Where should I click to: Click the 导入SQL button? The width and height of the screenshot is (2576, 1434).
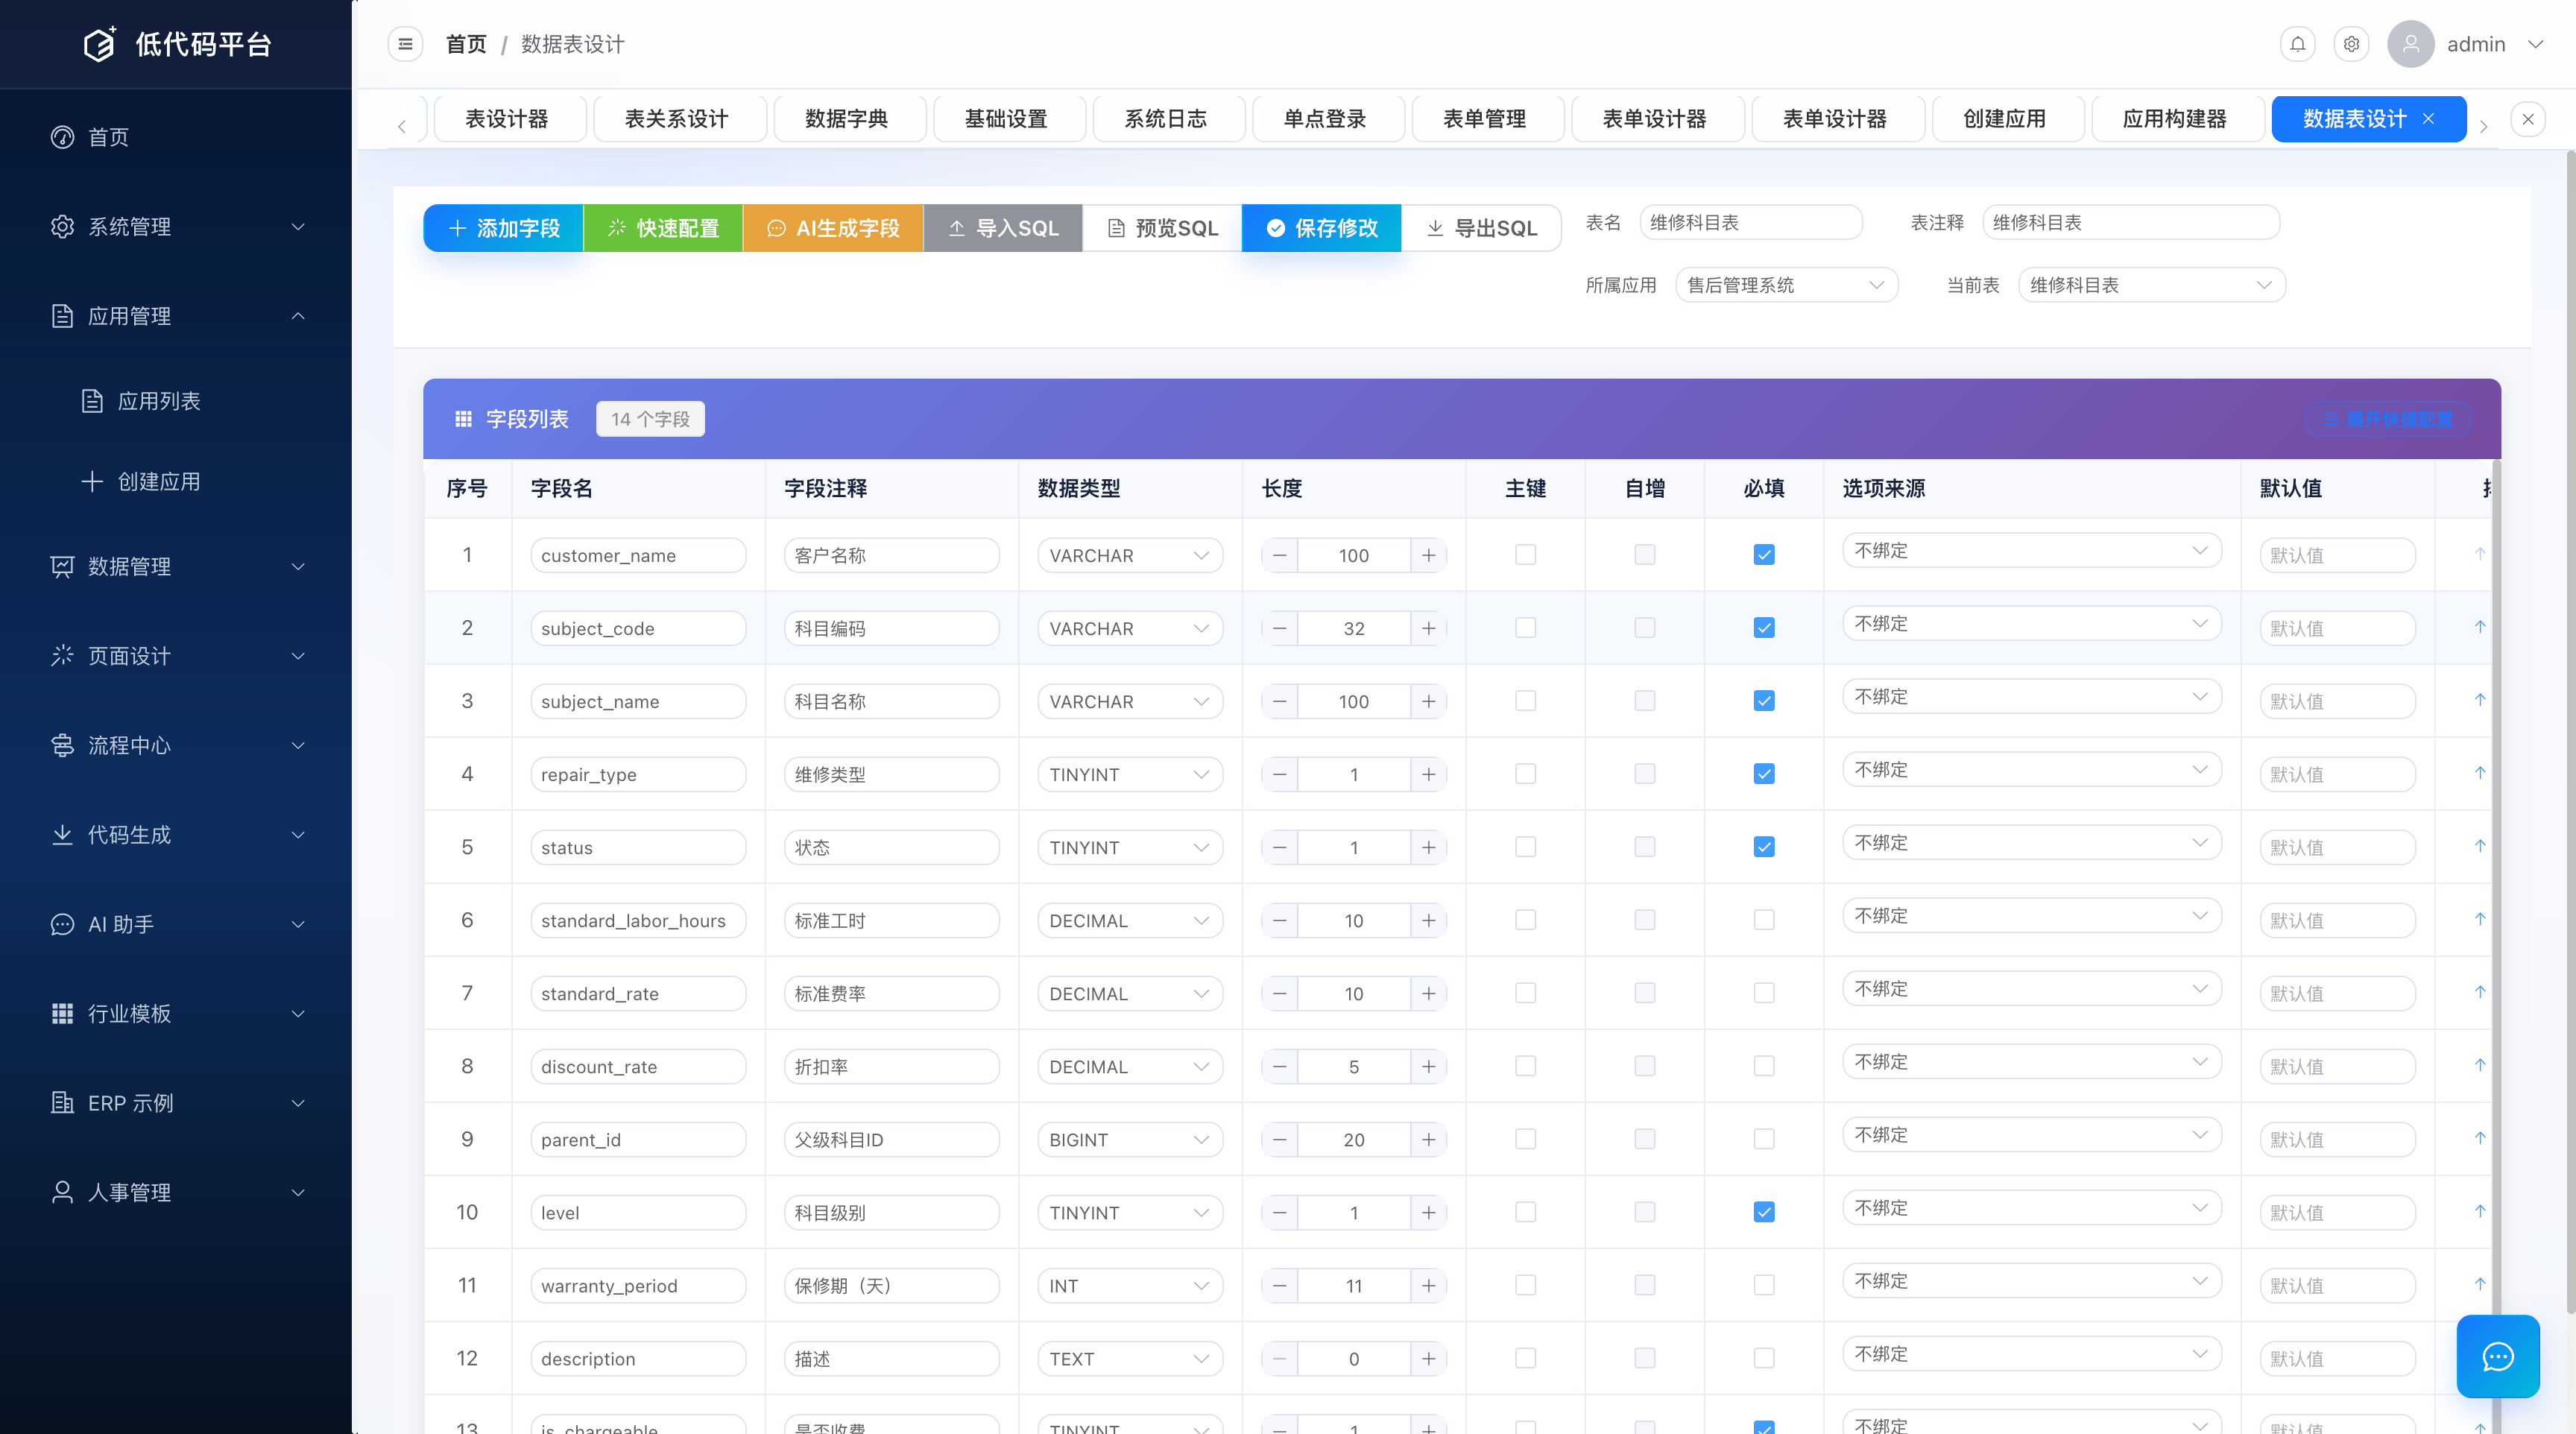(x=1003, y=228)
